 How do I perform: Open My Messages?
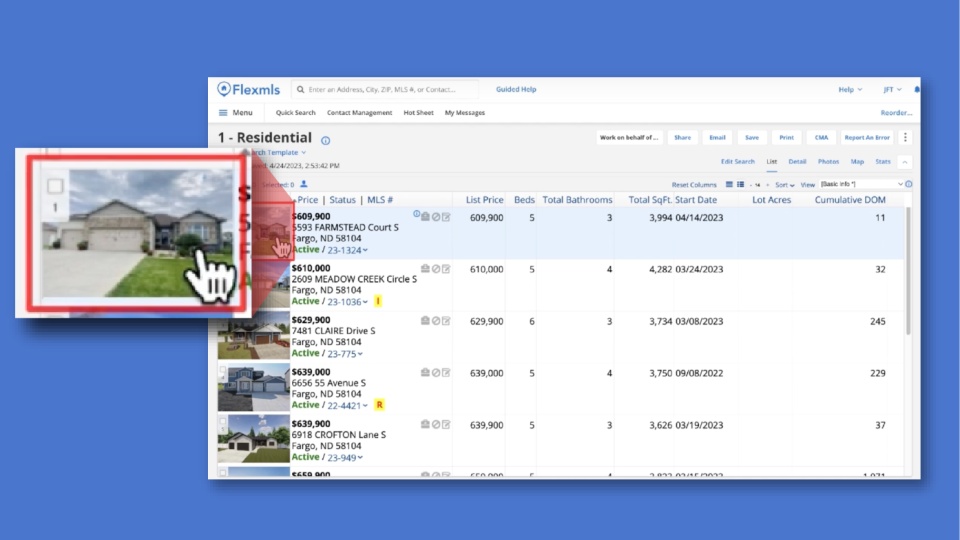click(465, 113)
